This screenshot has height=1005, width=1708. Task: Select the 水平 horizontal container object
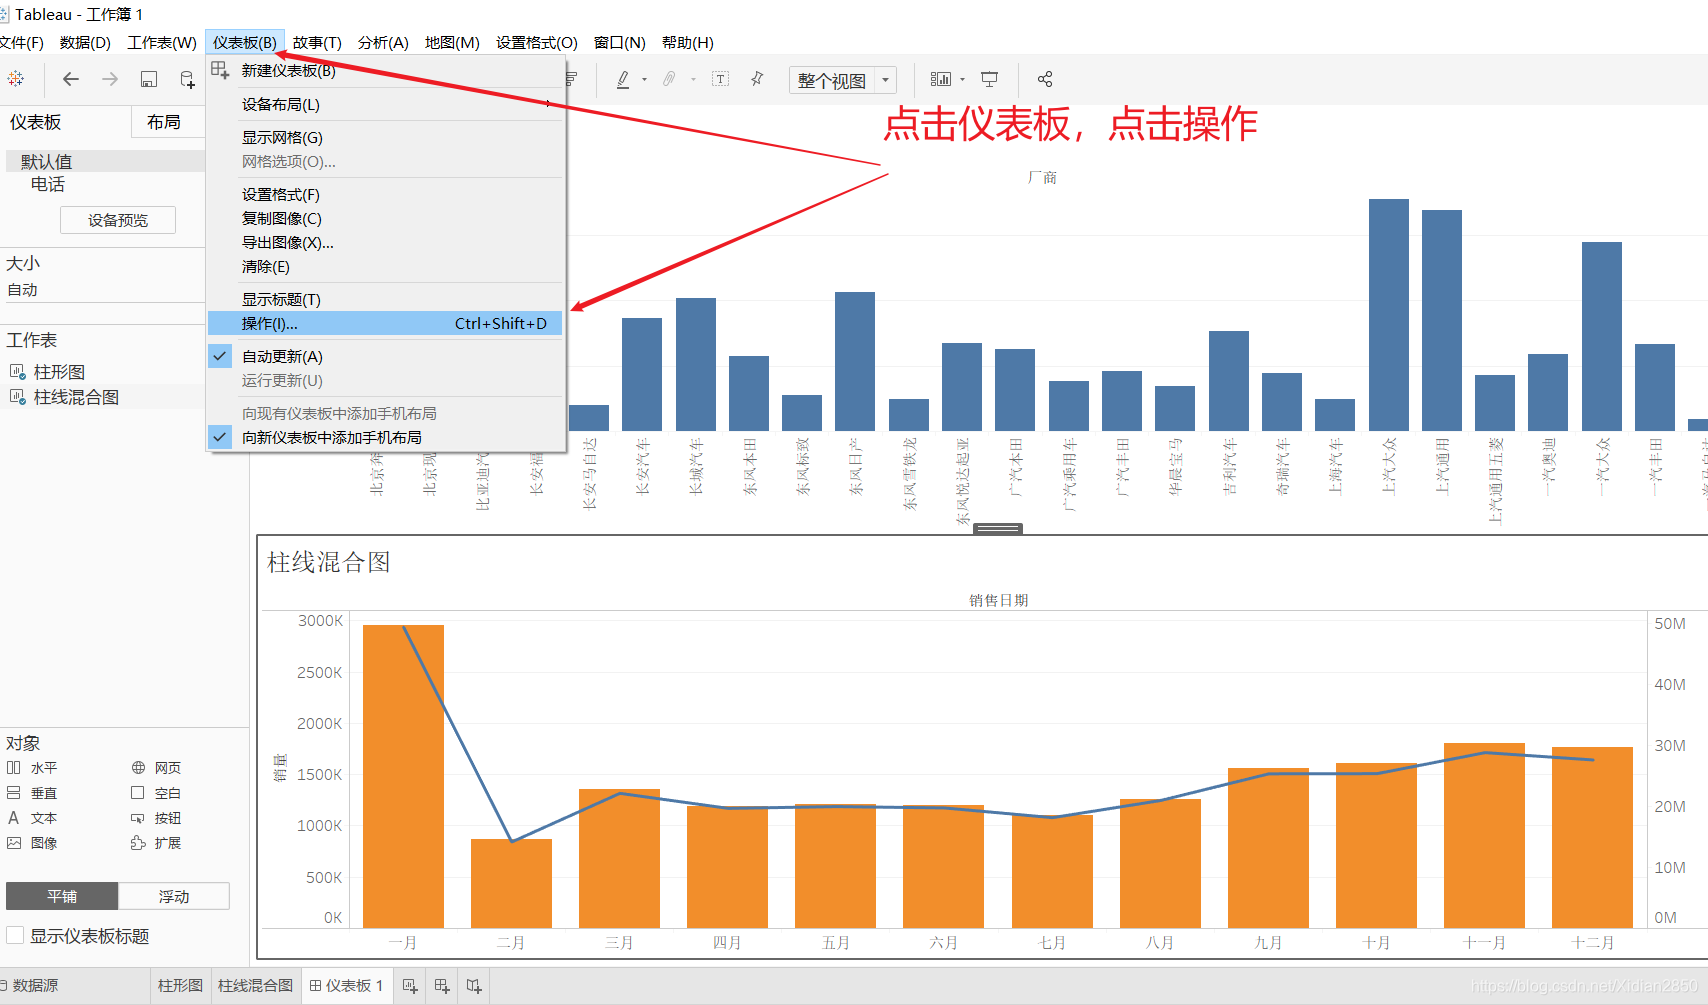click(x=33, y=768)
